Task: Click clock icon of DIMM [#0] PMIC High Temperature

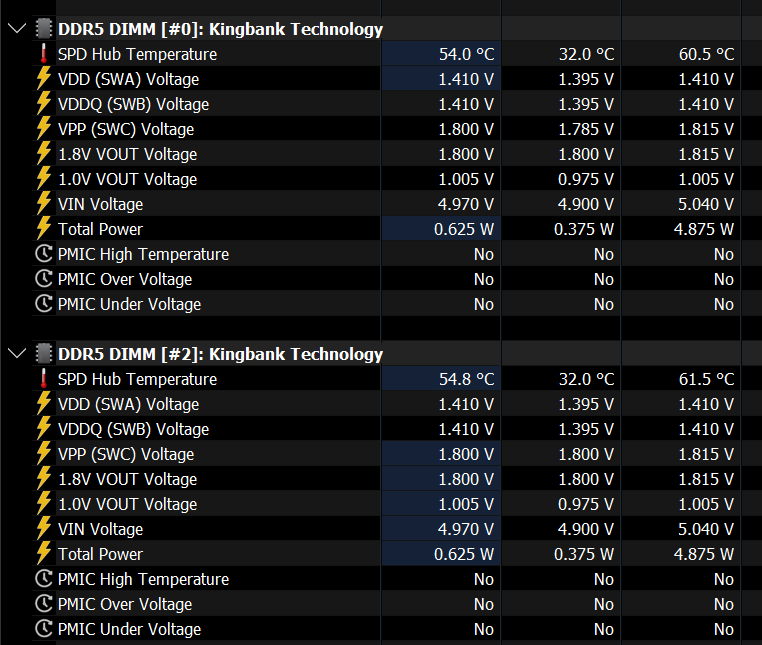Action: (44, 254)
